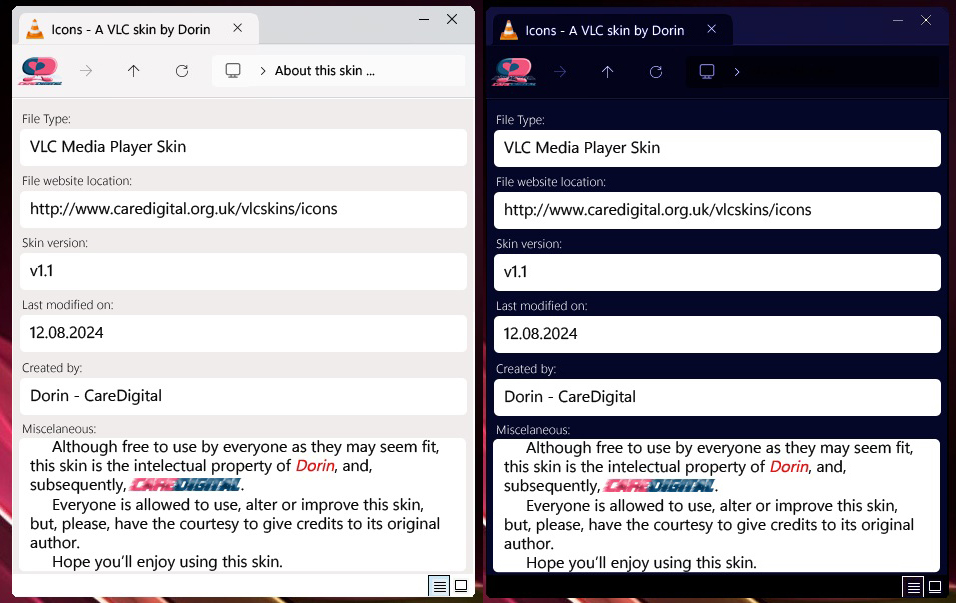Close the tab in the dark window

coord(712,29)
